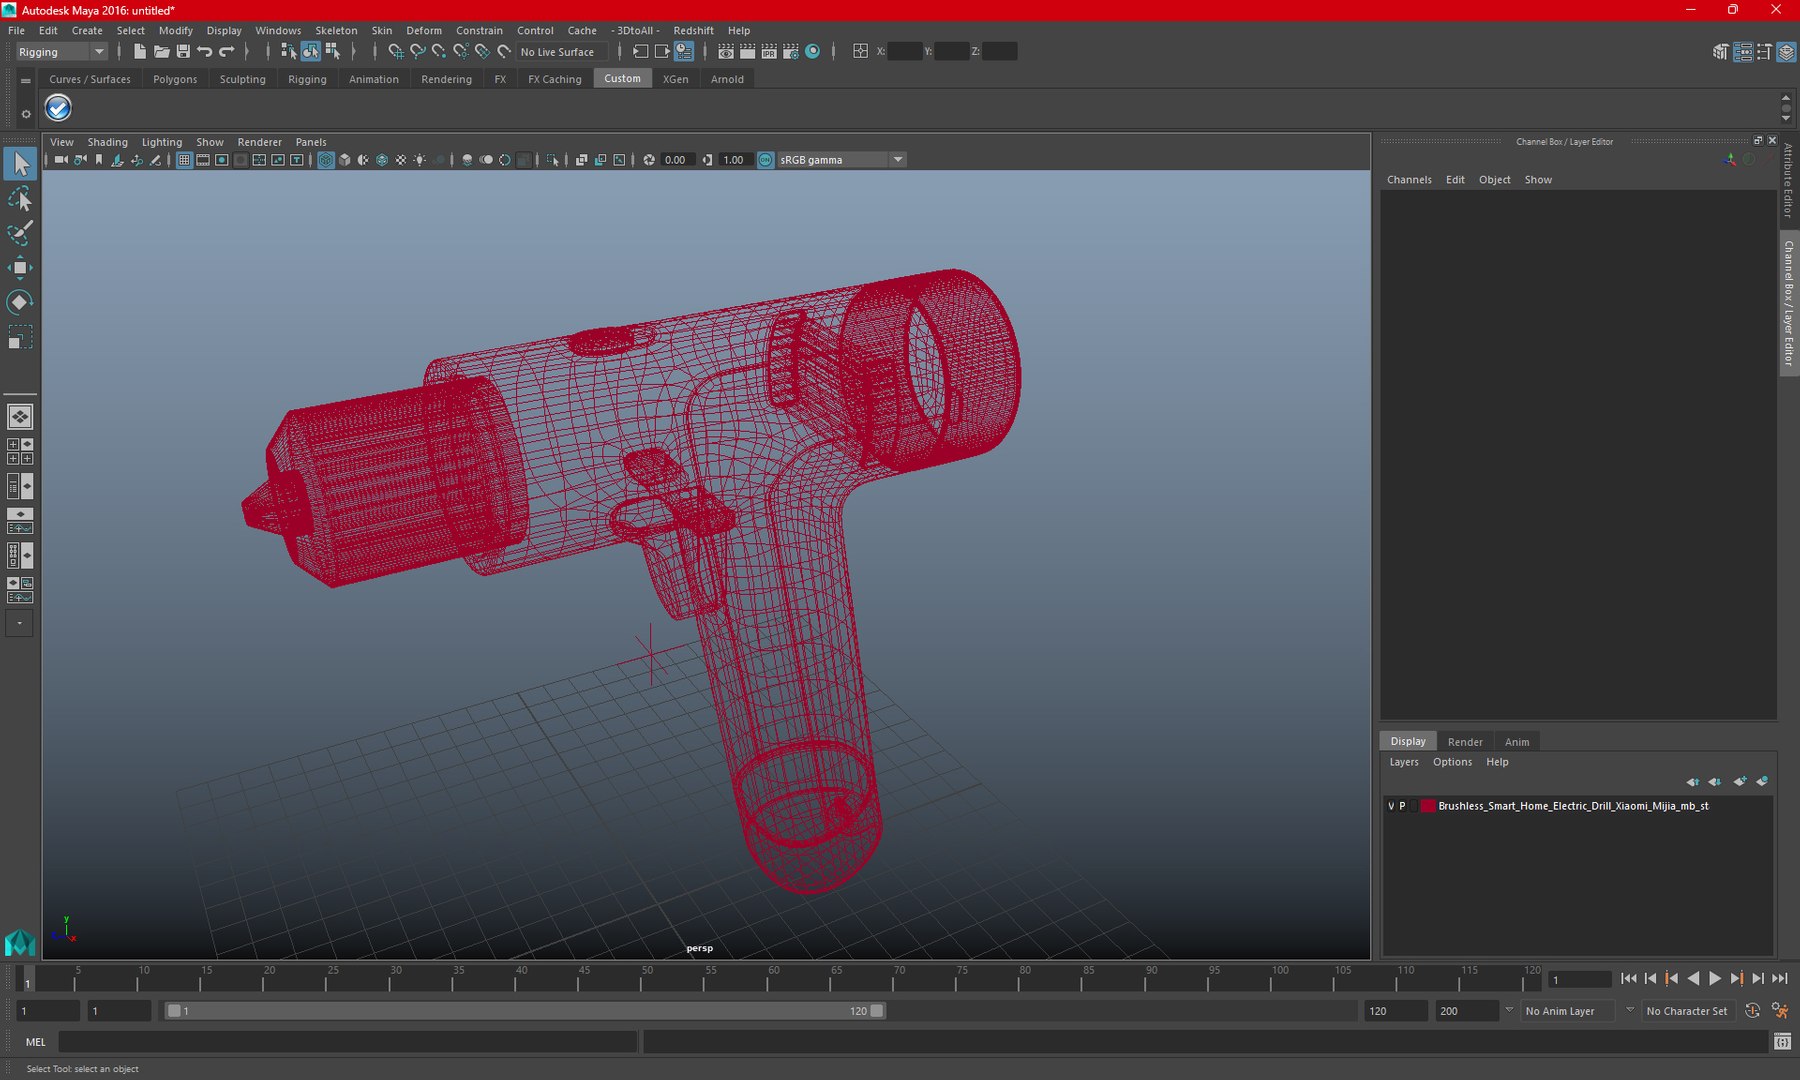The width and height of the screenshot is (1800, 1080).
Task: Toggle select by object type mode
Action: point(310,52)
